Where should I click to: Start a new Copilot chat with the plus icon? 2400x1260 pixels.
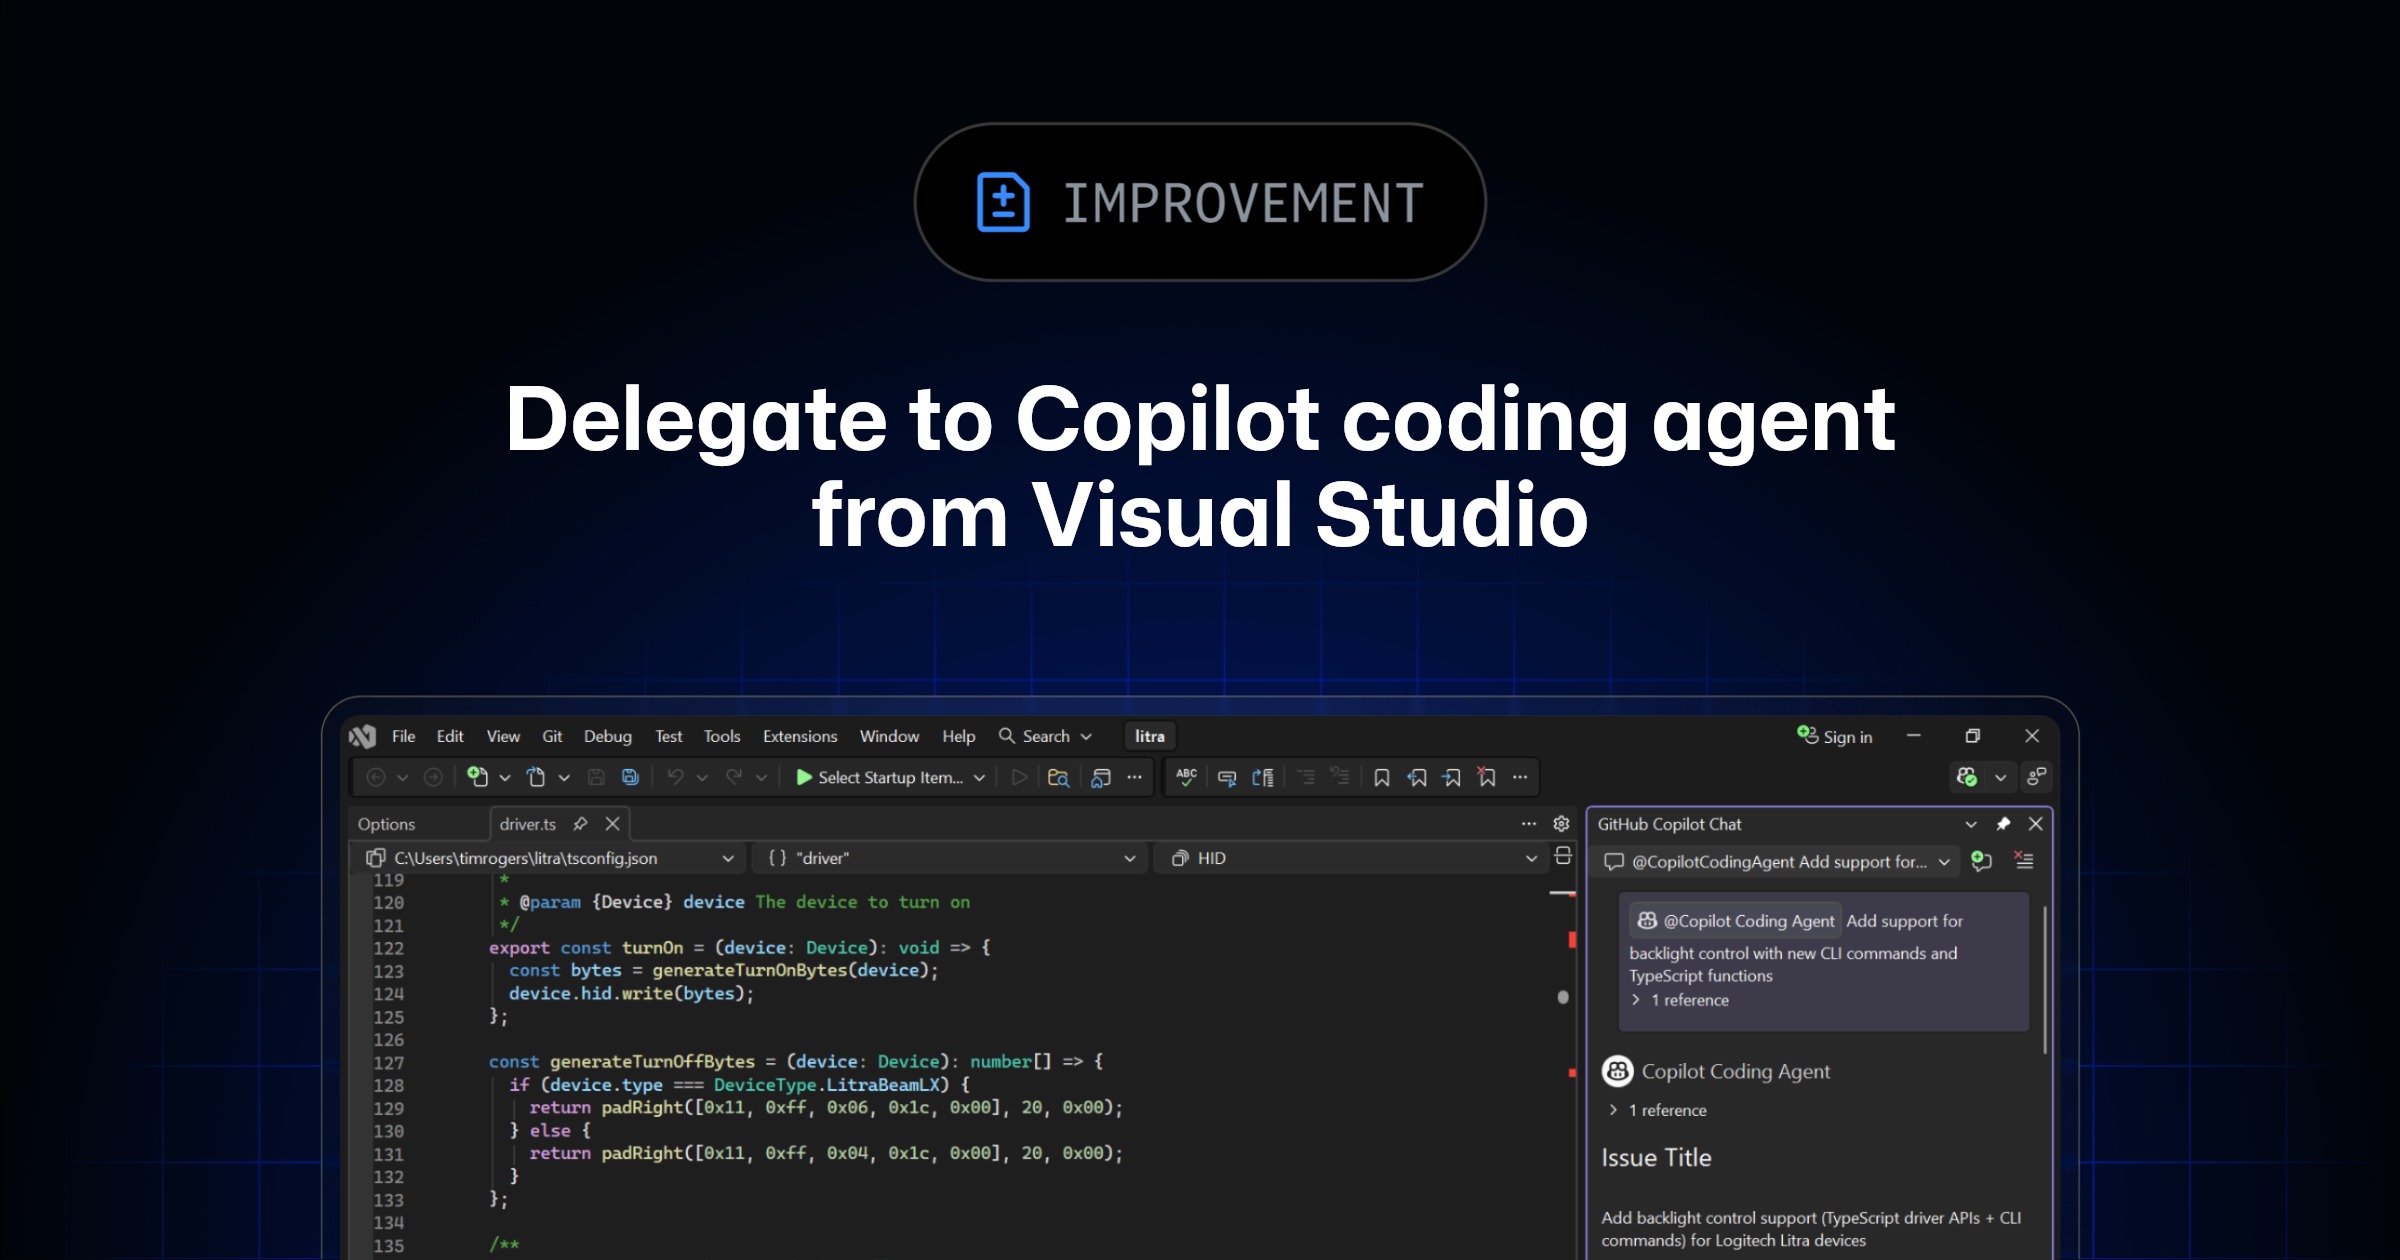click(x=1981, y=860)
